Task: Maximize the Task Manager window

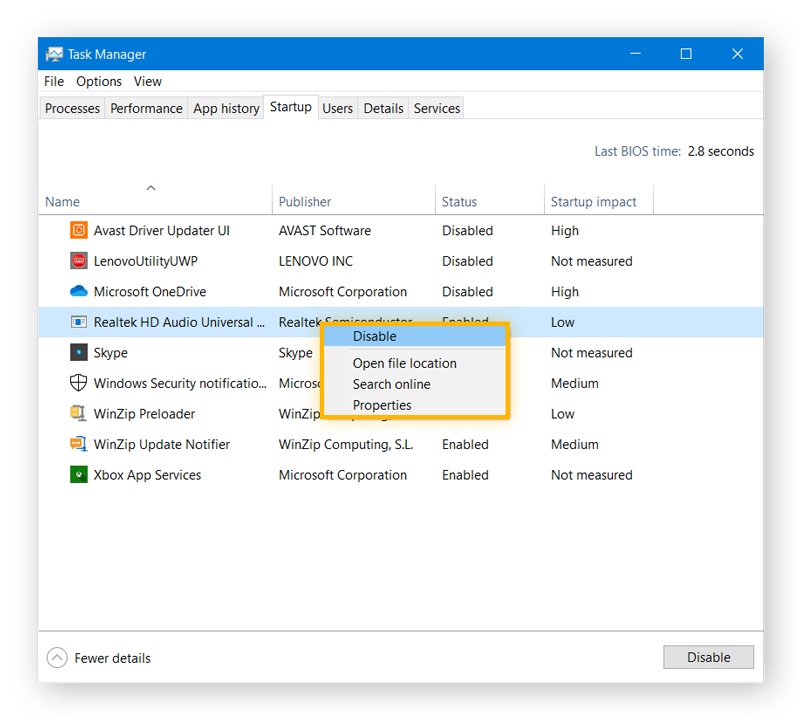Action: [x=686, y=54]
